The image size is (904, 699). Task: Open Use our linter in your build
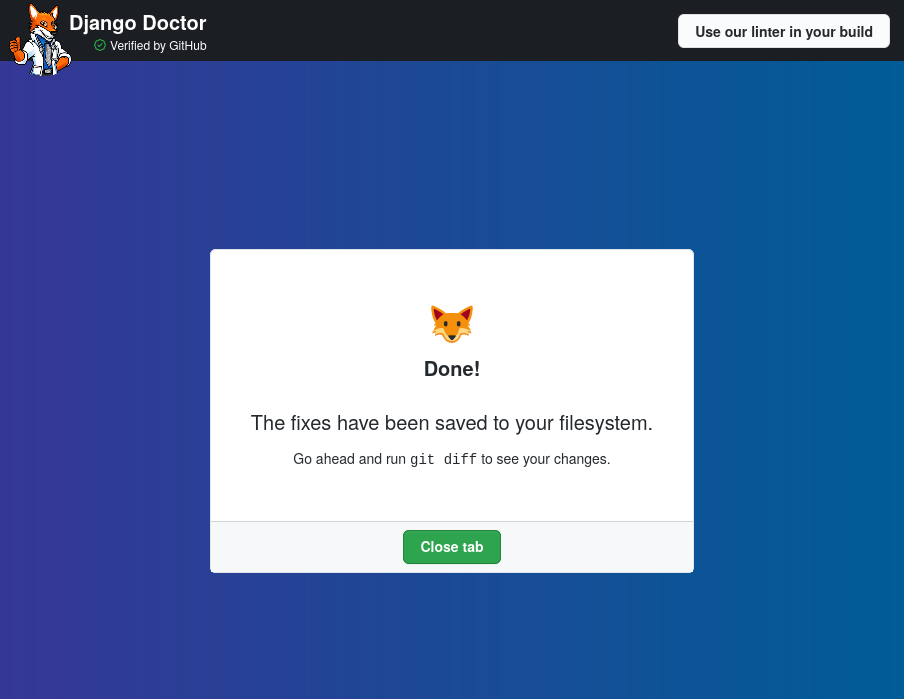point(784,31)
